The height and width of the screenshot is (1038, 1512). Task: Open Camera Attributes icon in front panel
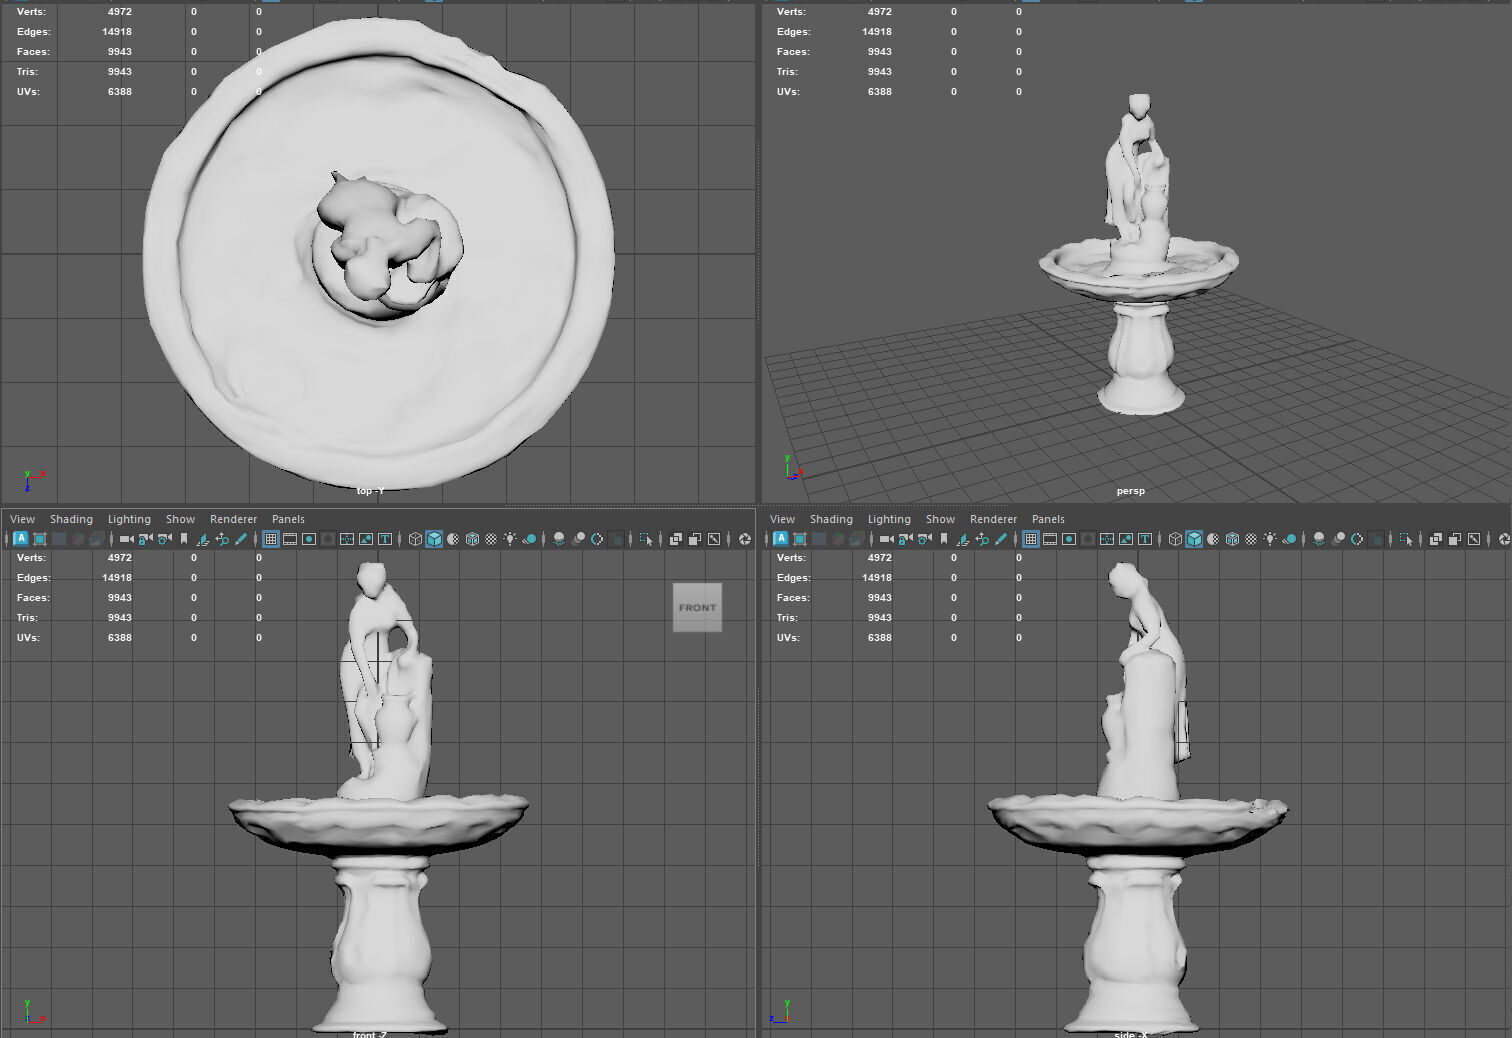point(164,539)
